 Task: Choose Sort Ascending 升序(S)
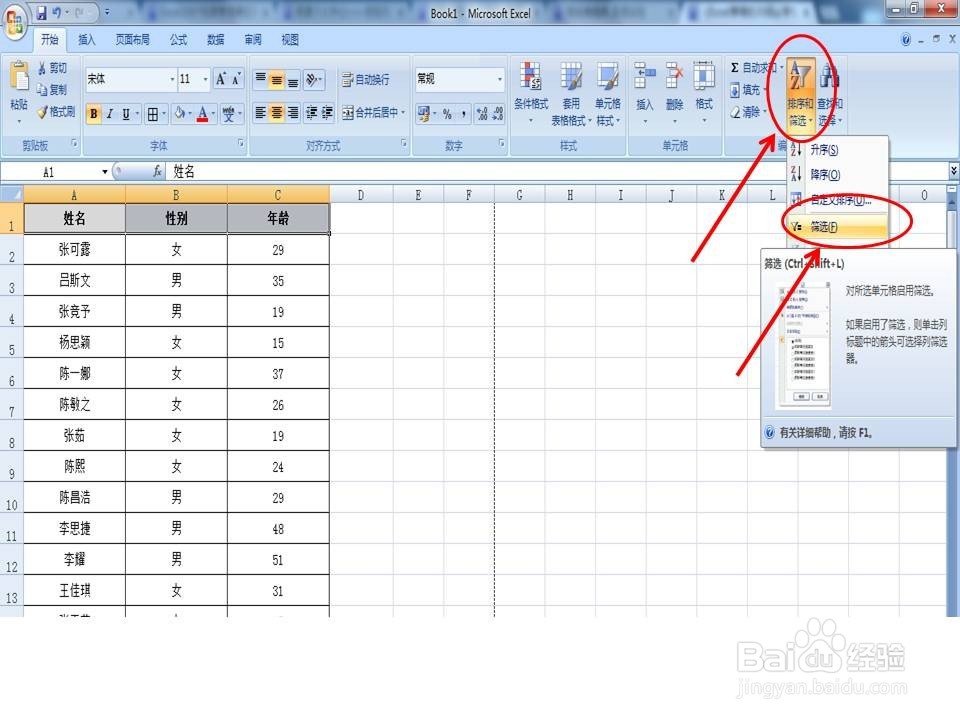838,149
